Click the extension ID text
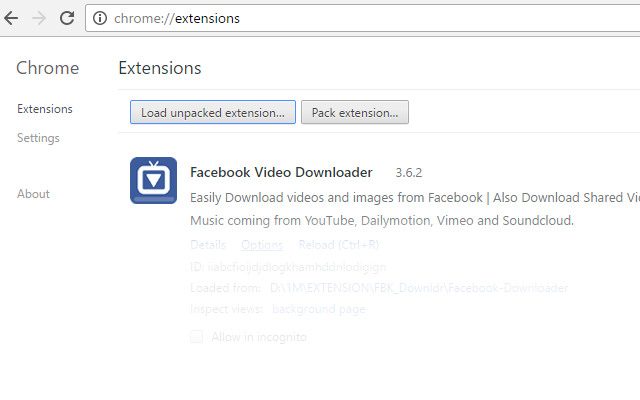 [x=288, y=267]
